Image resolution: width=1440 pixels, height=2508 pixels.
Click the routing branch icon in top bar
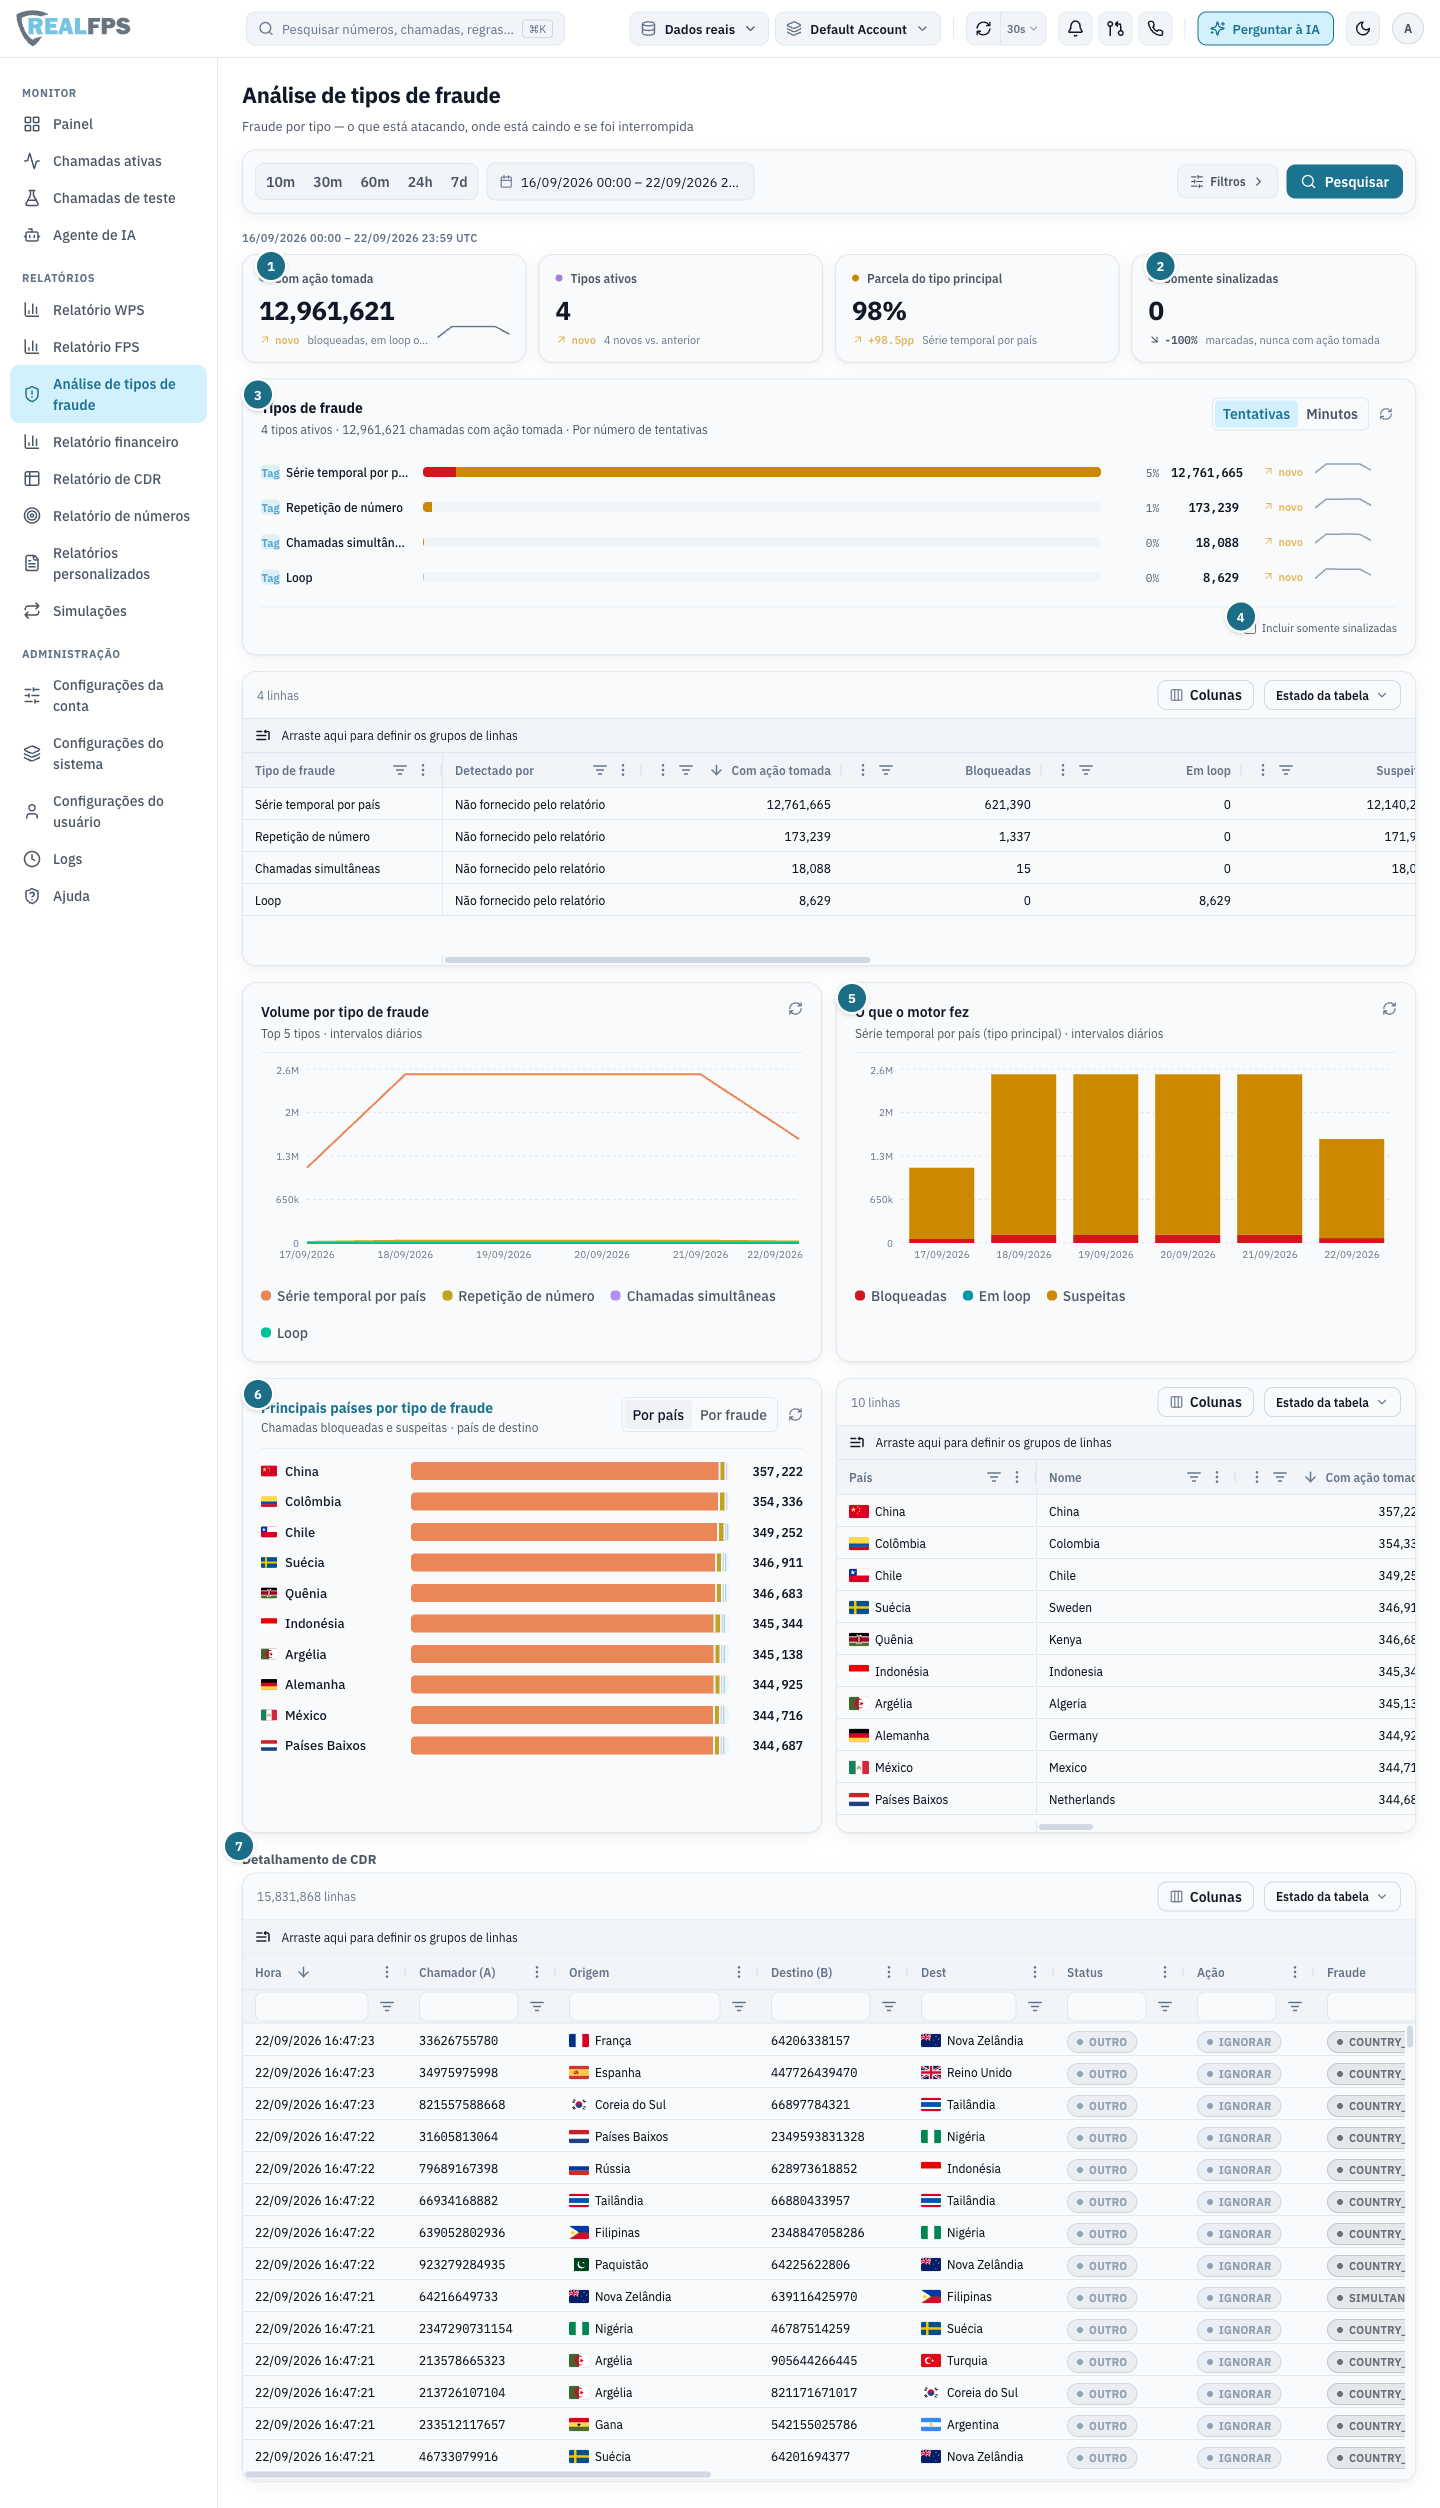(1115, 29)
